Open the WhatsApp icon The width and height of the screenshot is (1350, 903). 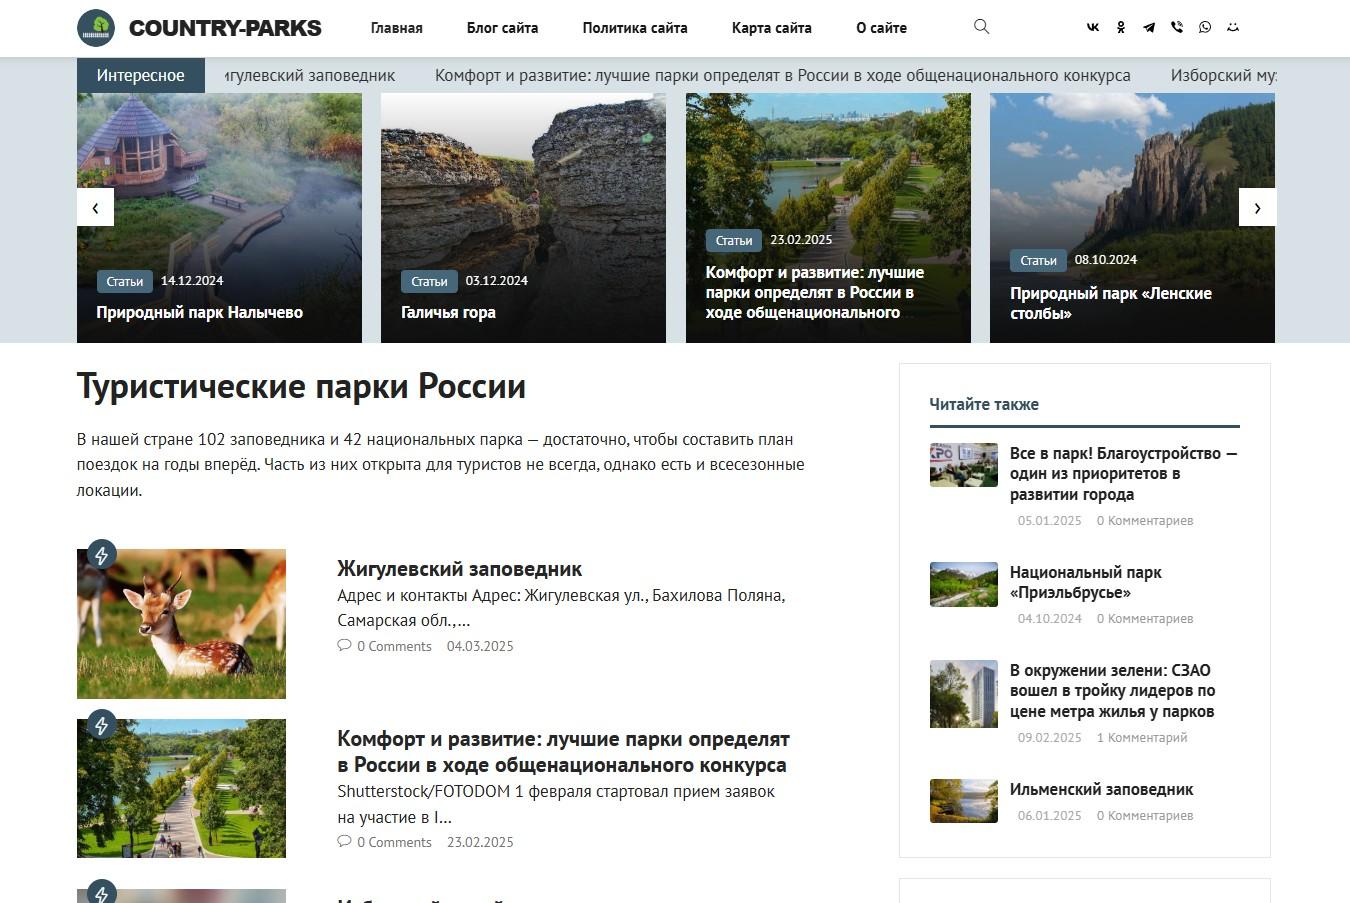point(1205,28)
